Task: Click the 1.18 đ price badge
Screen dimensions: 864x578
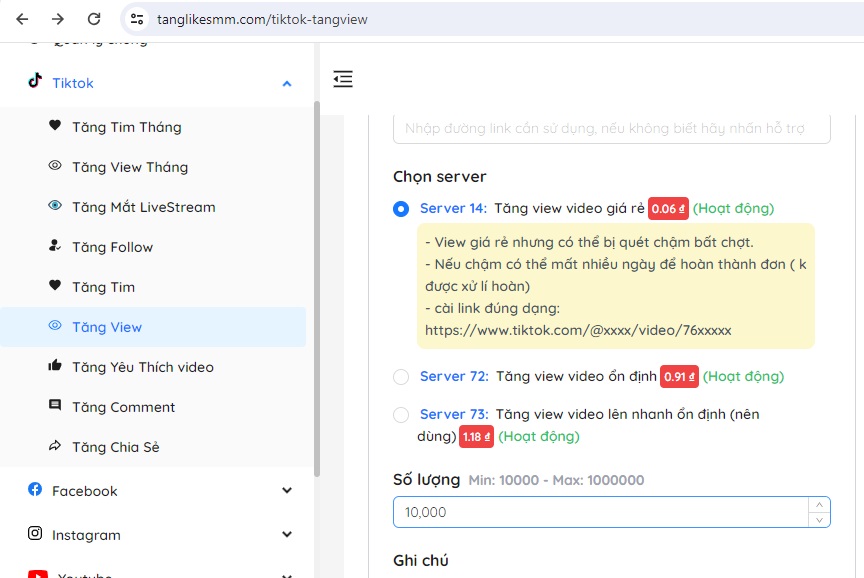Action: (x=476, y=437)
